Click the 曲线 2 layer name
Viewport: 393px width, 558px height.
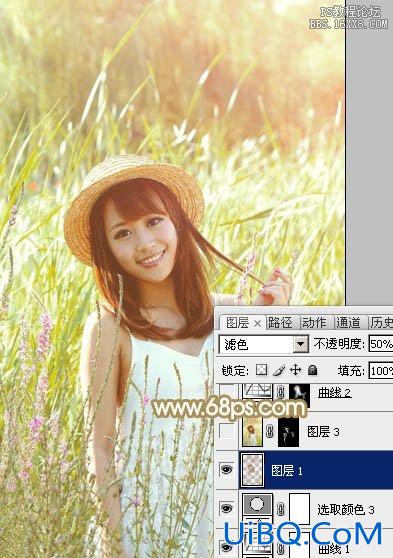[x=334, y=393]
